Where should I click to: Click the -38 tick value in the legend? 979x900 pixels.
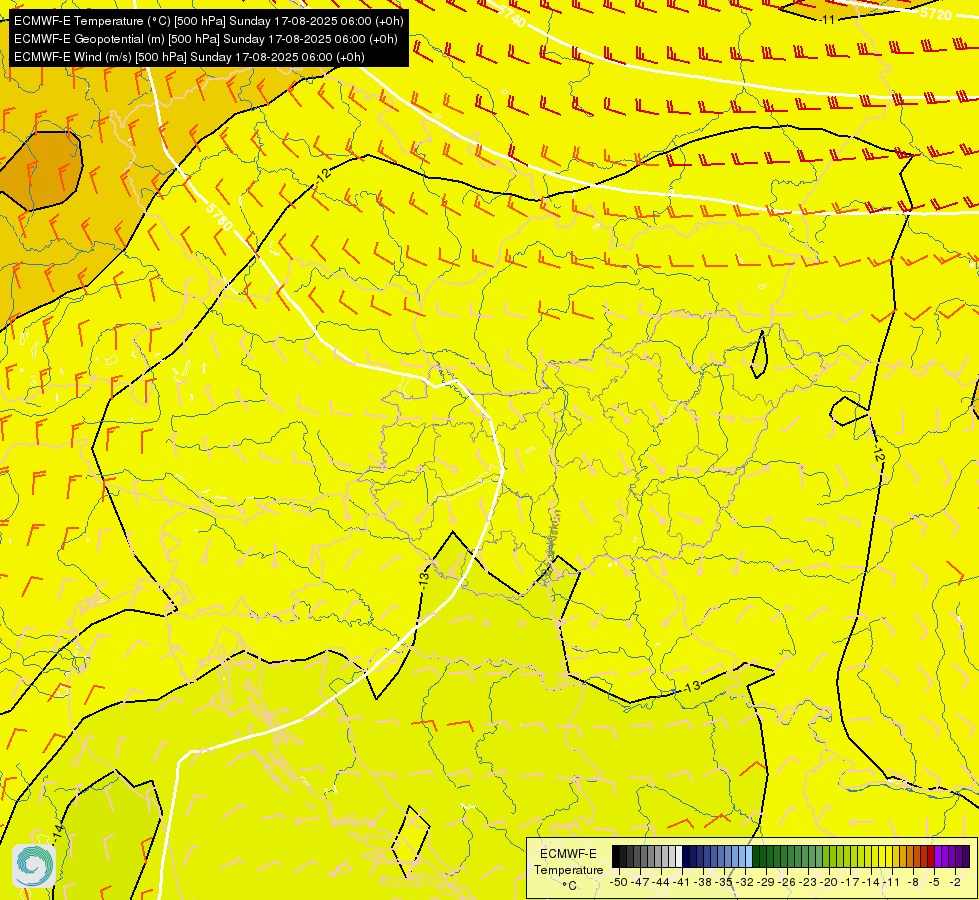pos(703,882)
